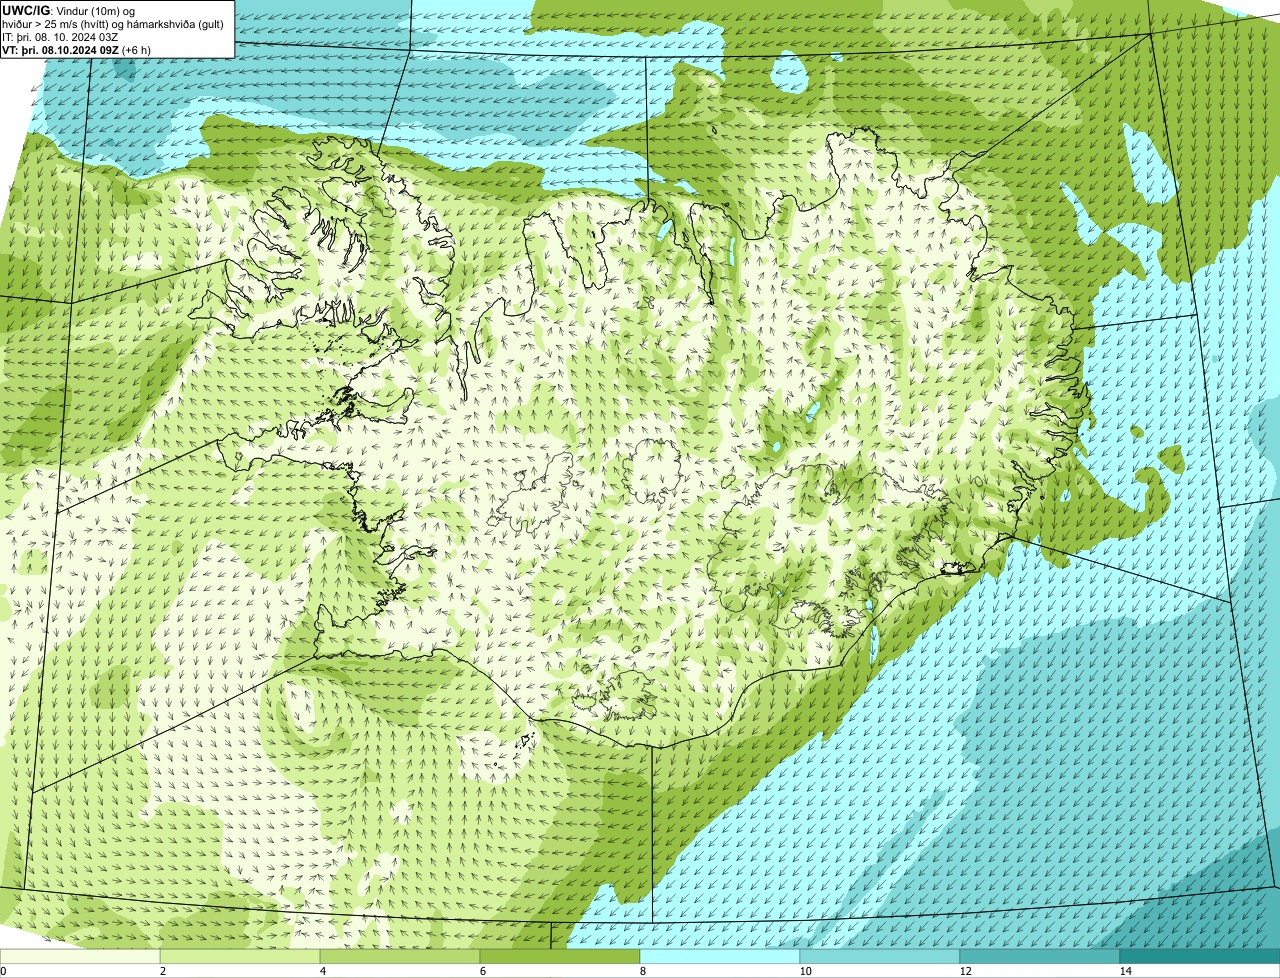
Task: Click the 10–12 m/s turquoise legend swatch
Action: point(880,956)
